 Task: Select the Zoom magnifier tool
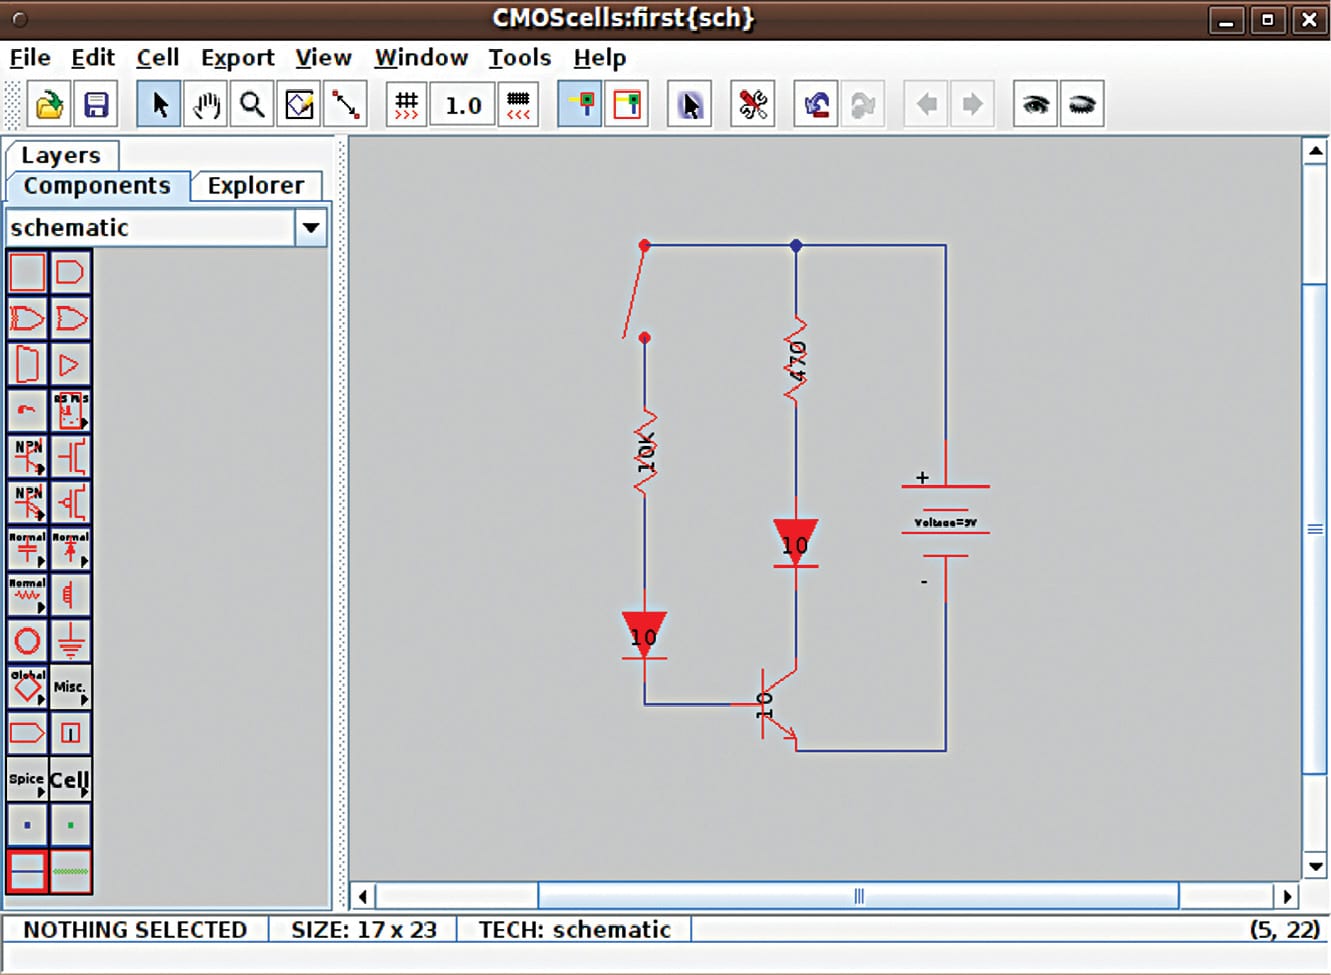[252, 105]
